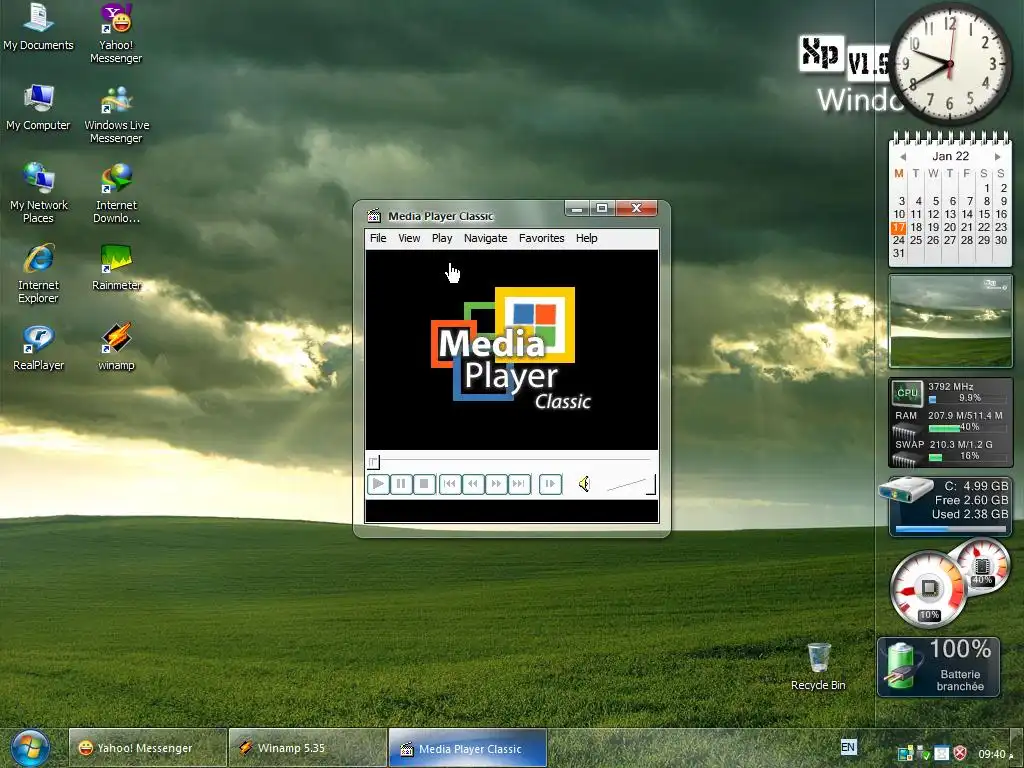
Task: Click the "Jan 22" calendar header
Action: (950, 156)
